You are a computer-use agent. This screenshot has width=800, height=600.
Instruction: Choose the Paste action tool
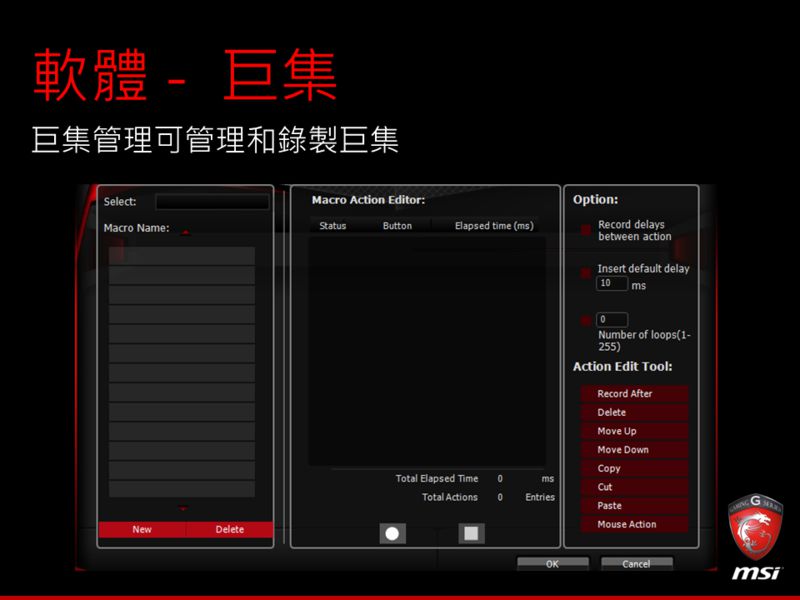coord(634,506)
